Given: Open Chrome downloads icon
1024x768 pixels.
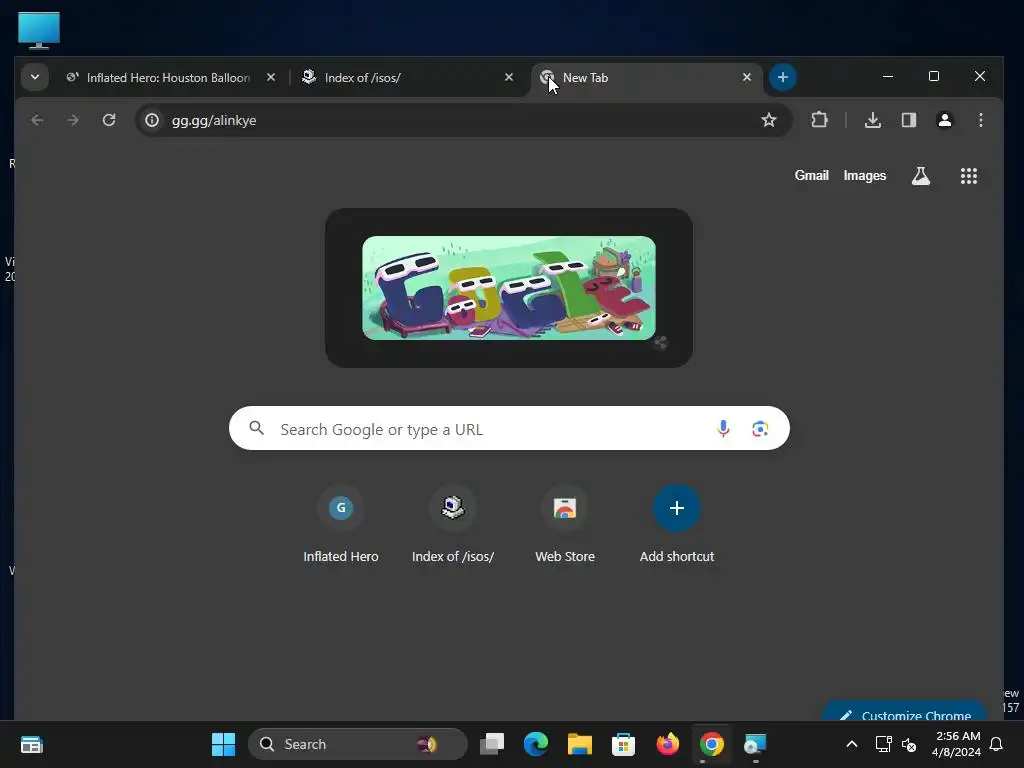Looking at the screenshot, I should point(872,120).
